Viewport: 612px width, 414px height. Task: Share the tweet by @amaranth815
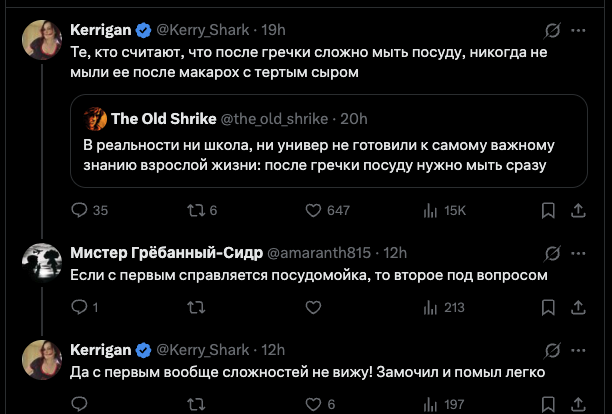click(578, 308)
